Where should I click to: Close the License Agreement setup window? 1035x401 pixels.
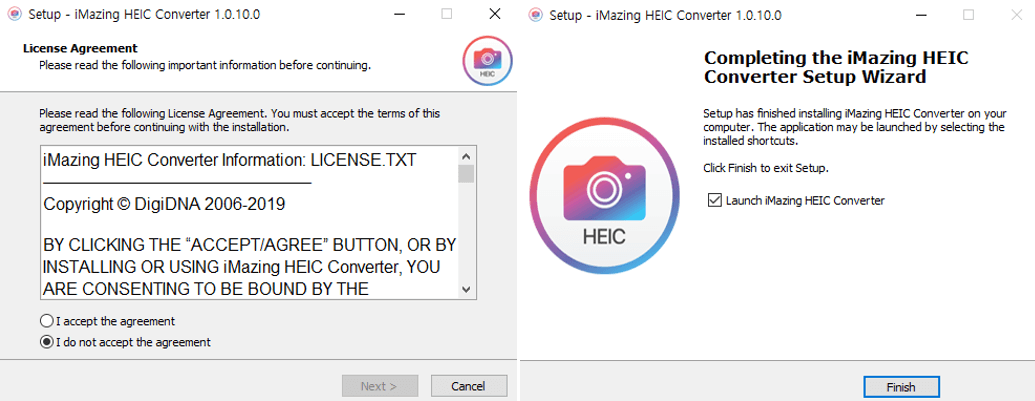pos(494,14)
